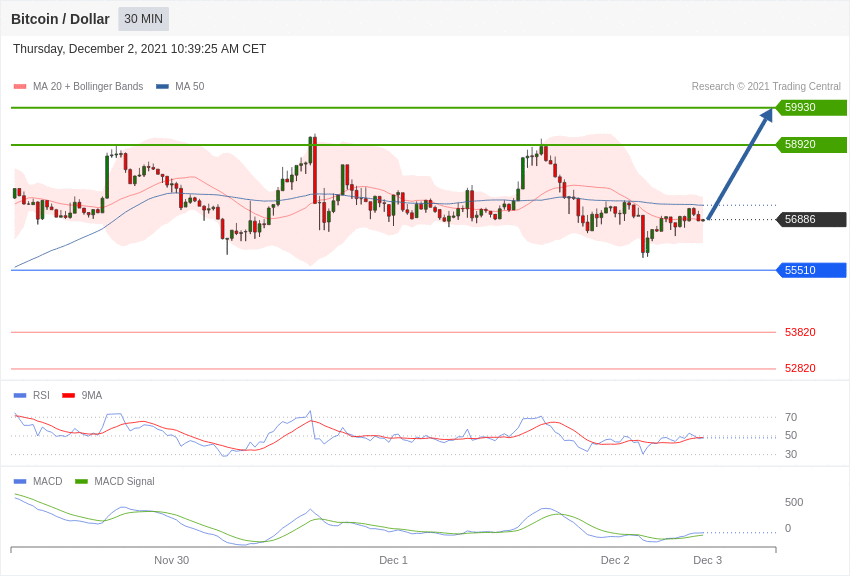Click the RSI legend label

(x=41, y=396)
